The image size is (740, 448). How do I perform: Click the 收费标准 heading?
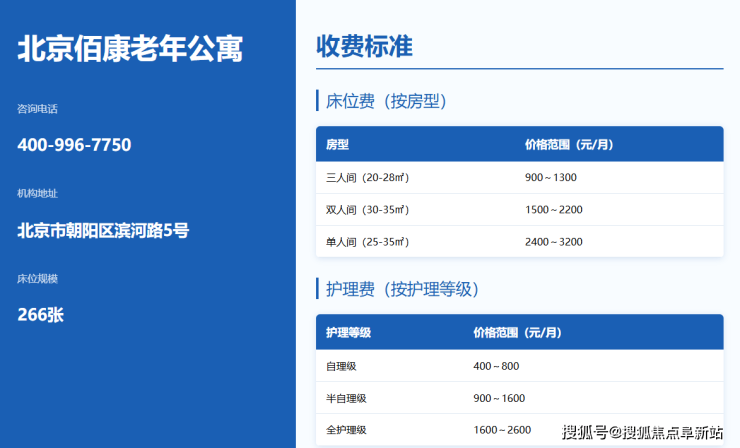tap(364, 46)
